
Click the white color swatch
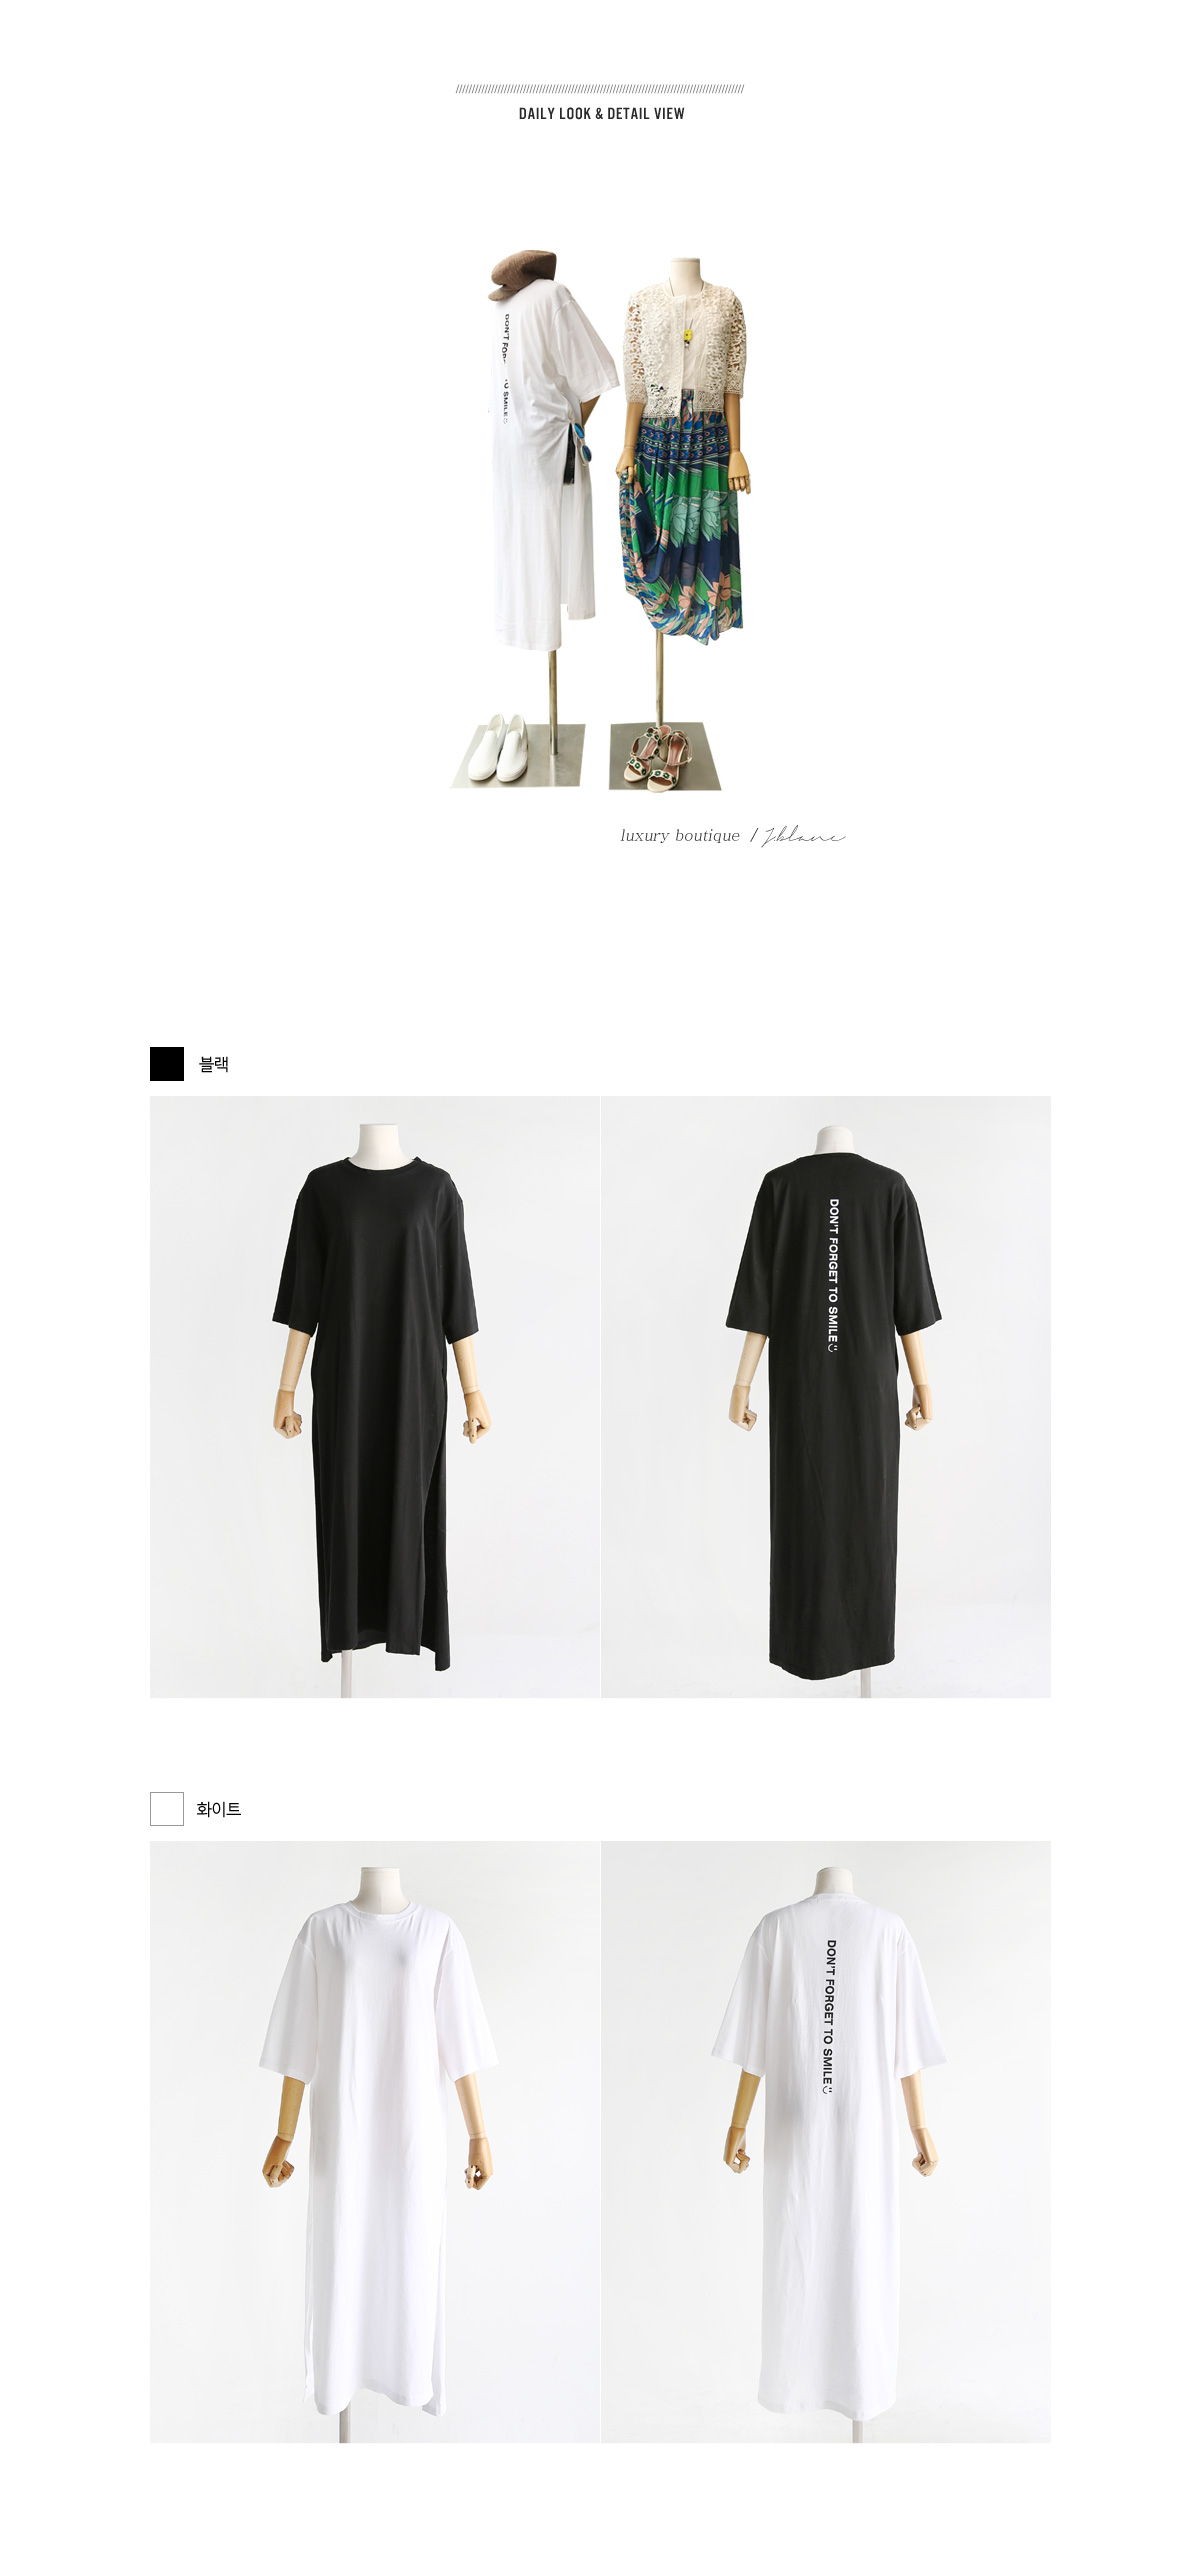pos(167,1809)
